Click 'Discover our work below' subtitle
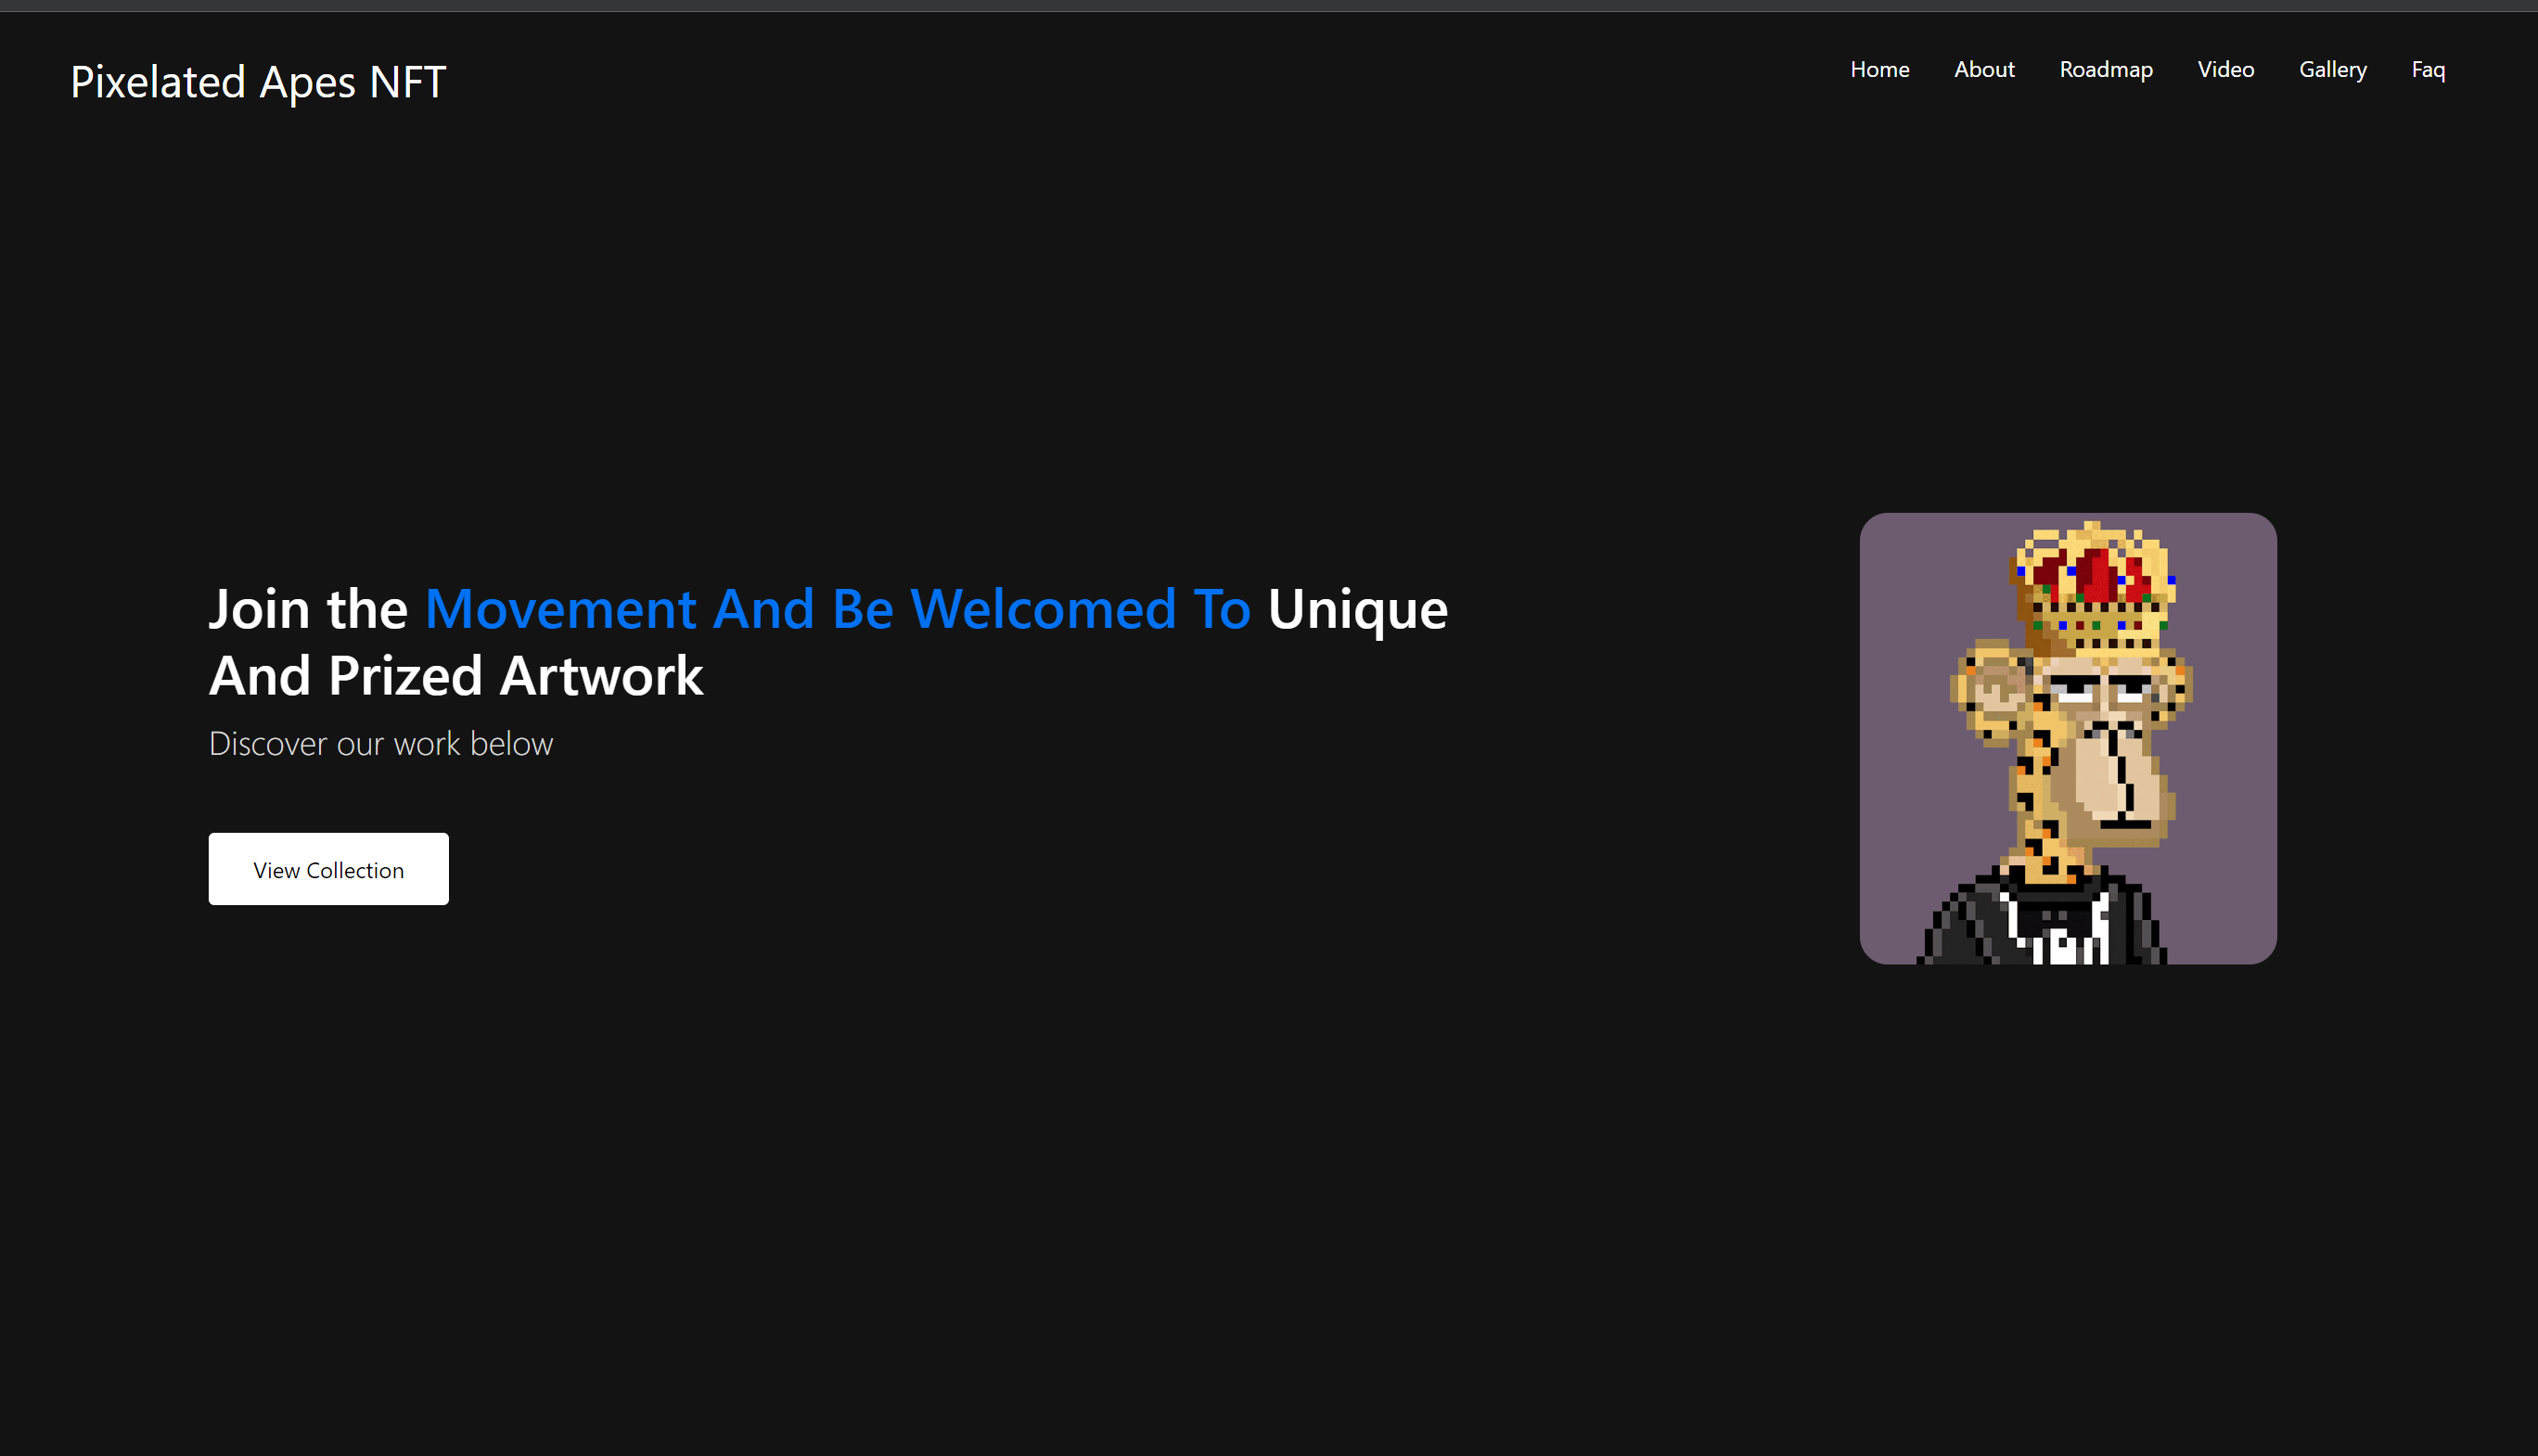2538x1456 pixels. pos(380,744)
